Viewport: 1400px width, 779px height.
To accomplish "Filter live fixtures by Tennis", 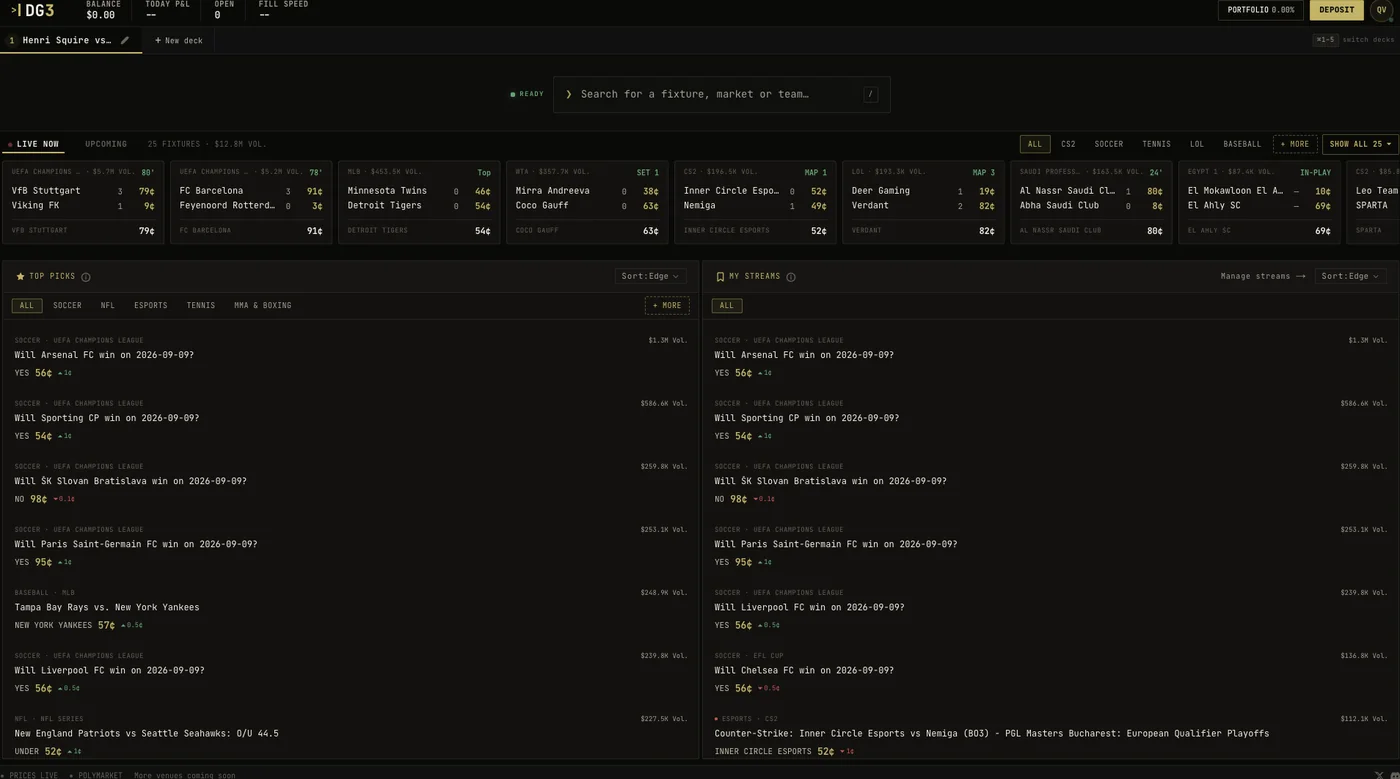I will (1156, 144).
